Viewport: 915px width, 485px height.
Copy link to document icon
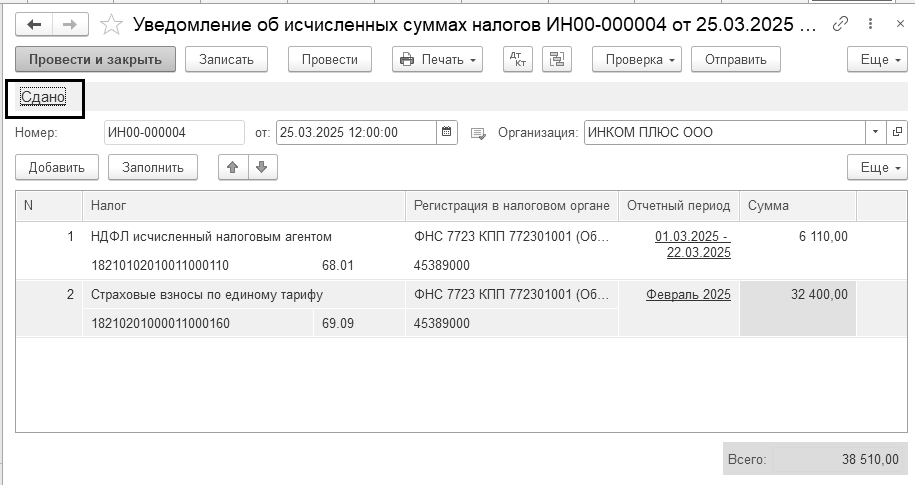[x=840, y=24]
